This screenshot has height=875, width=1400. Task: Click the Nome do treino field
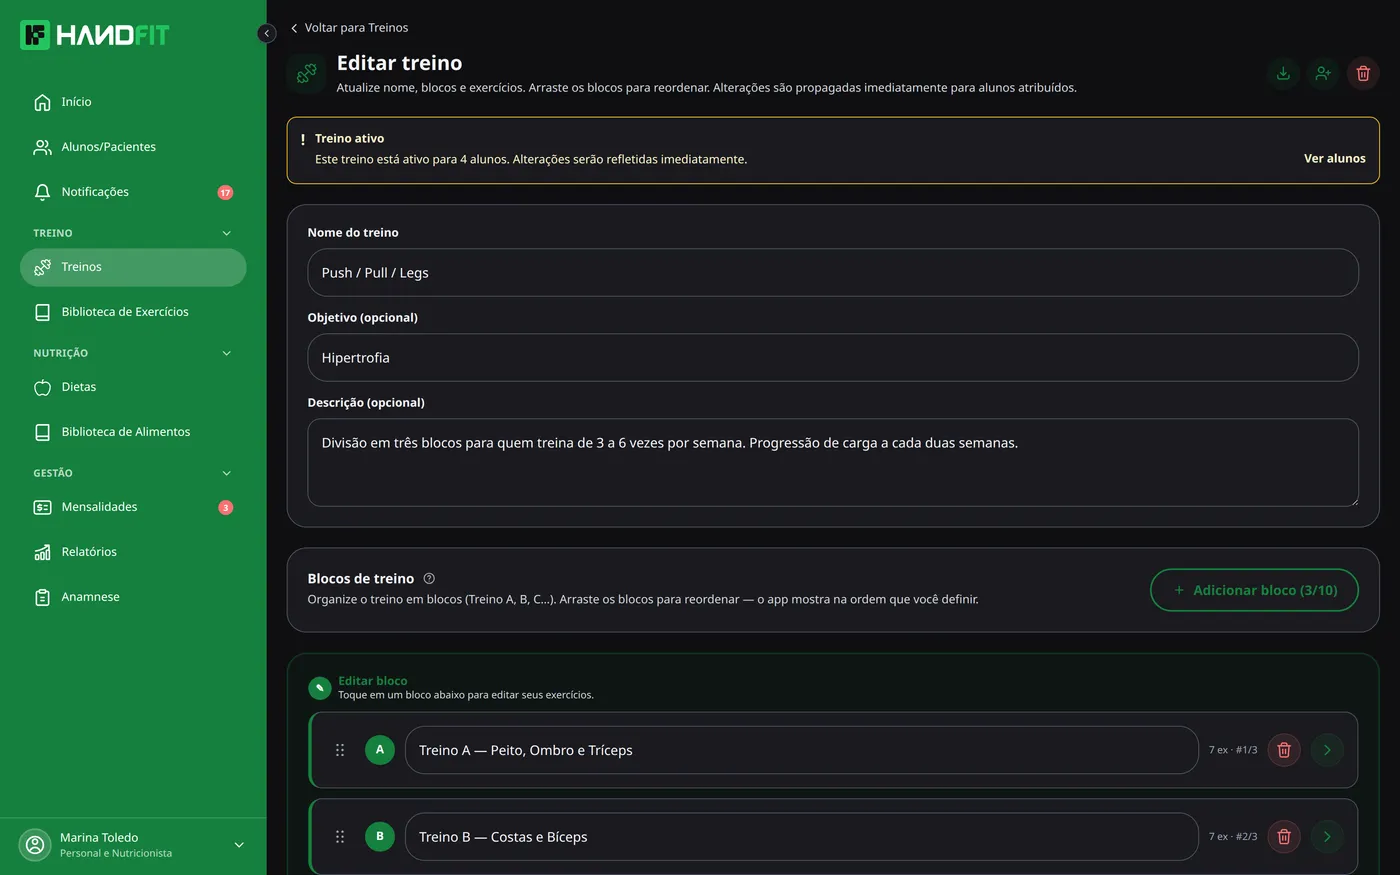click(x=833, y=273)
